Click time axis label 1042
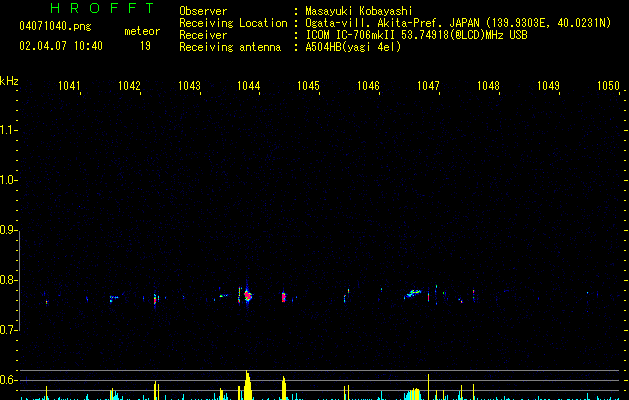This screenshot has width=629, height=400. pyautogui.click(x=129, y=86)
